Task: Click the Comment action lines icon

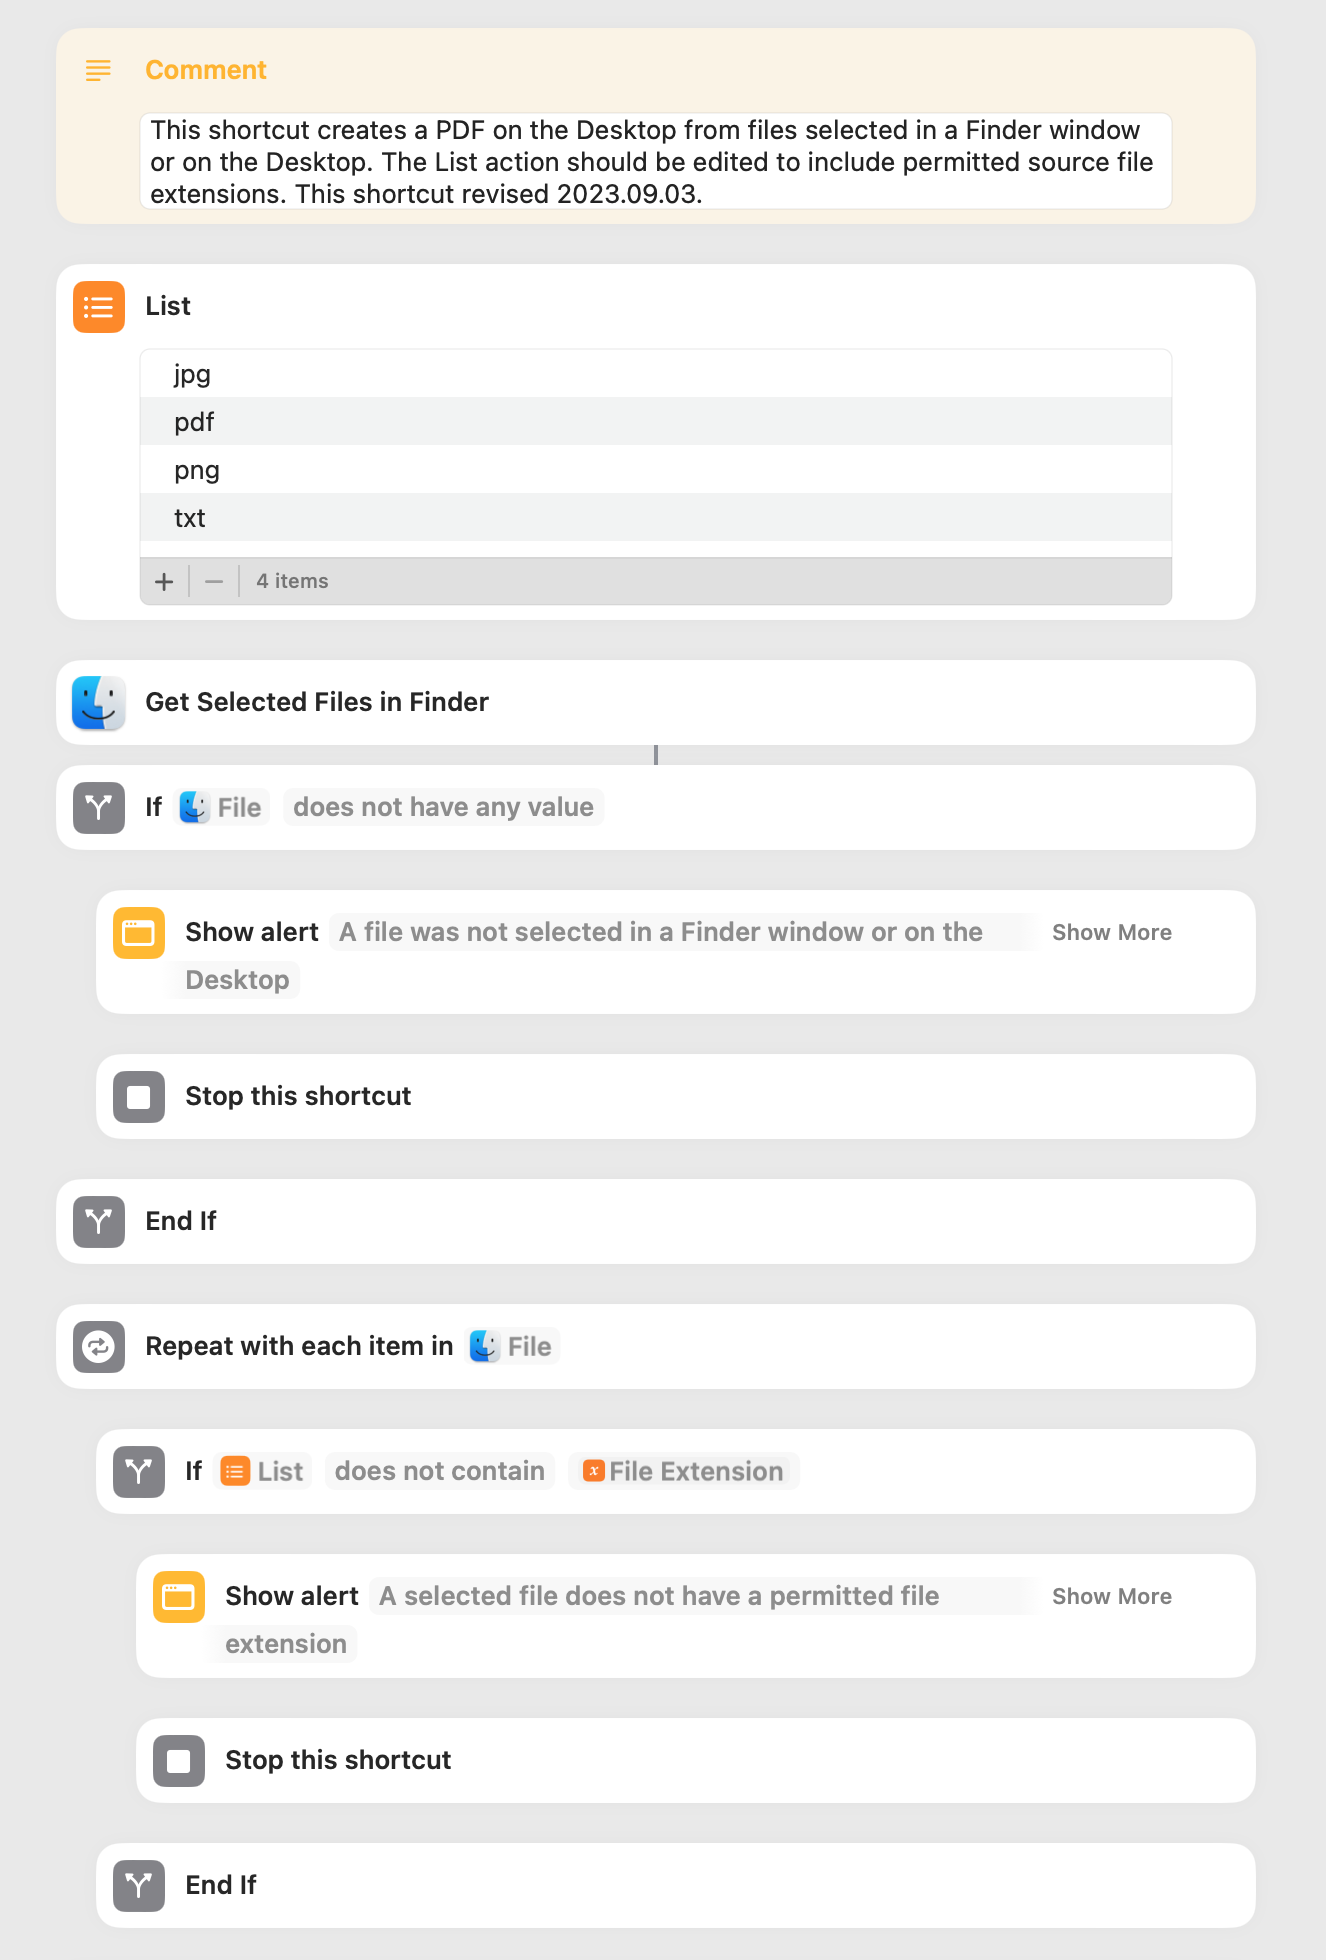Action: pyautogui.click(x=98, y=70)
